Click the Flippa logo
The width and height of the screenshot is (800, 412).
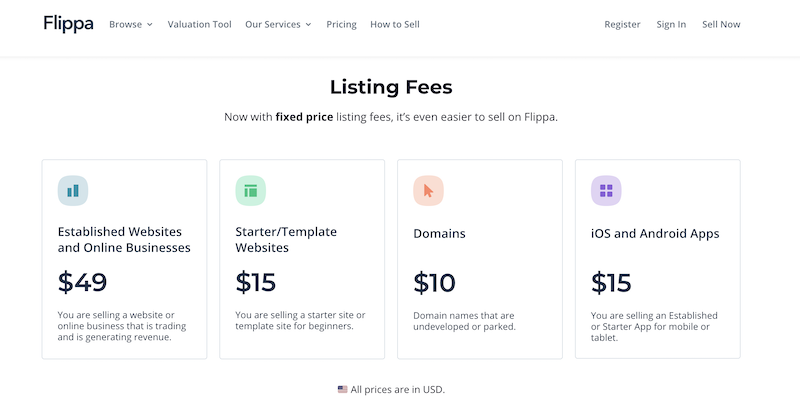pos(68,24)
